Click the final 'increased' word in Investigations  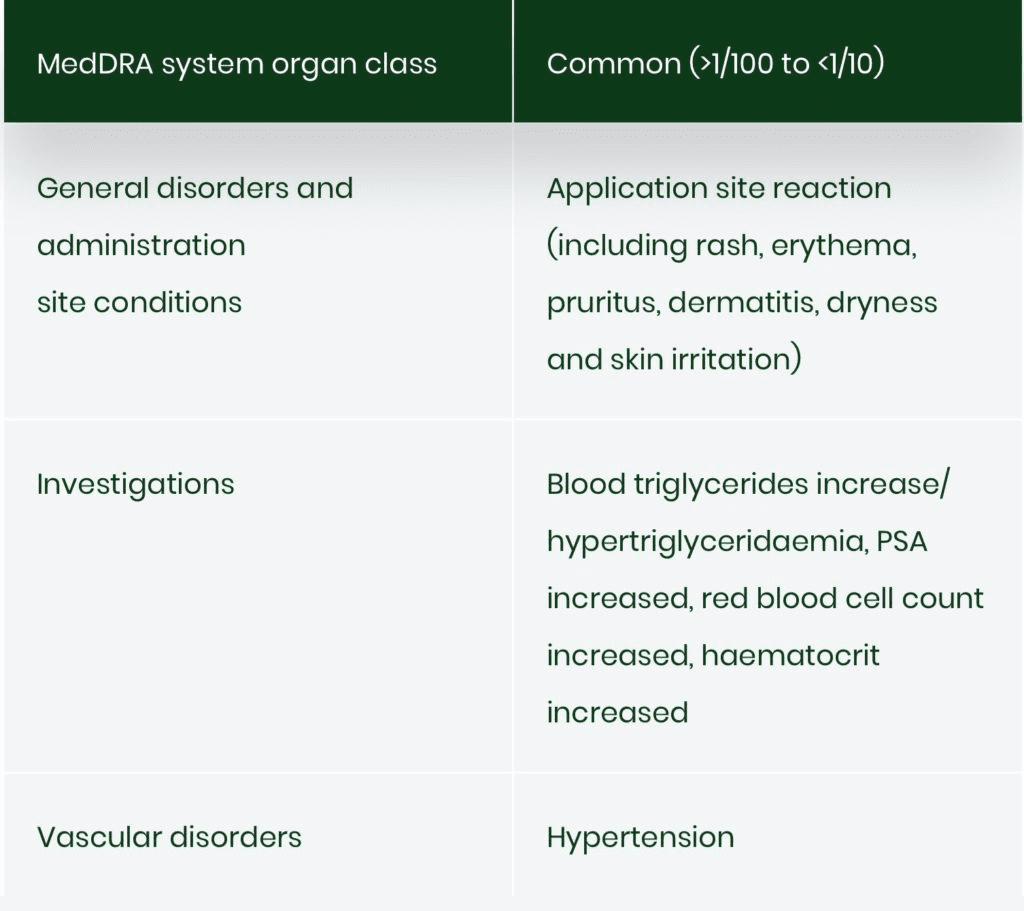point(618,712)
